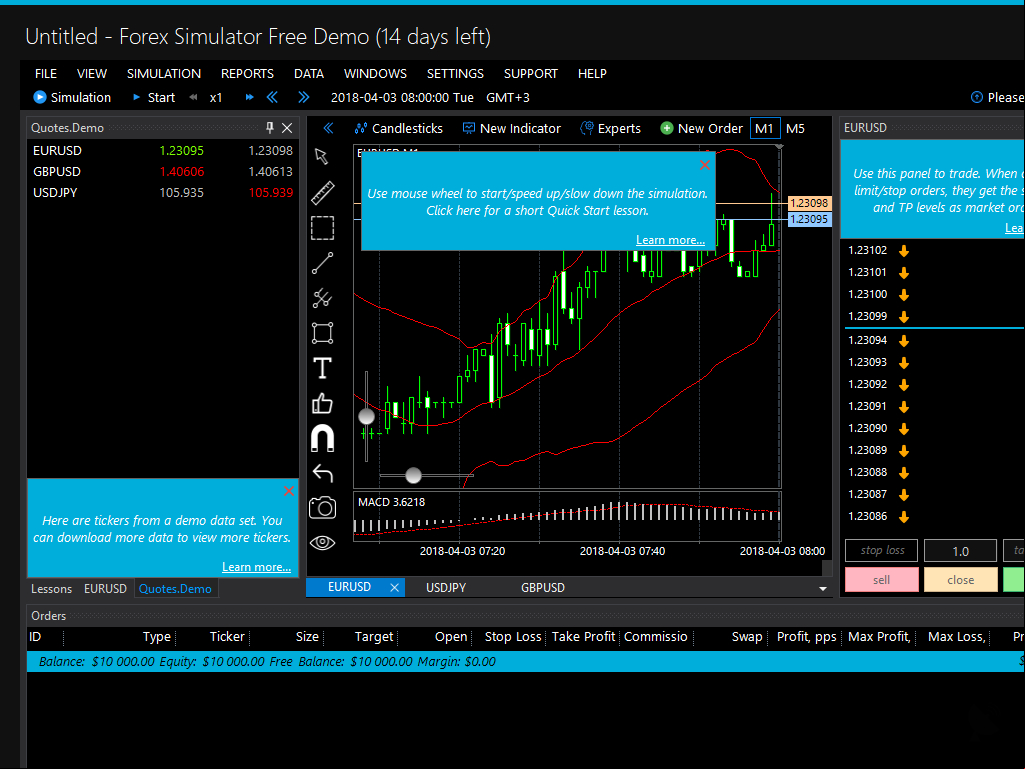Create a New Order

tap(701, 128)
